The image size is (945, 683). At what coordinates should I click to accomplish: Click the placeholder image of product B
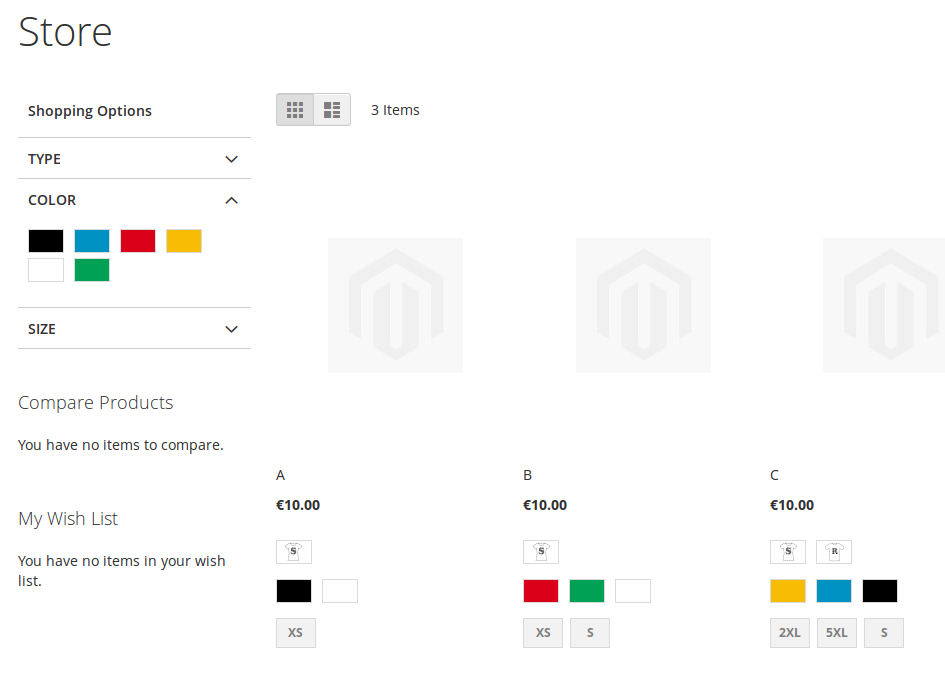coord(643,305)
